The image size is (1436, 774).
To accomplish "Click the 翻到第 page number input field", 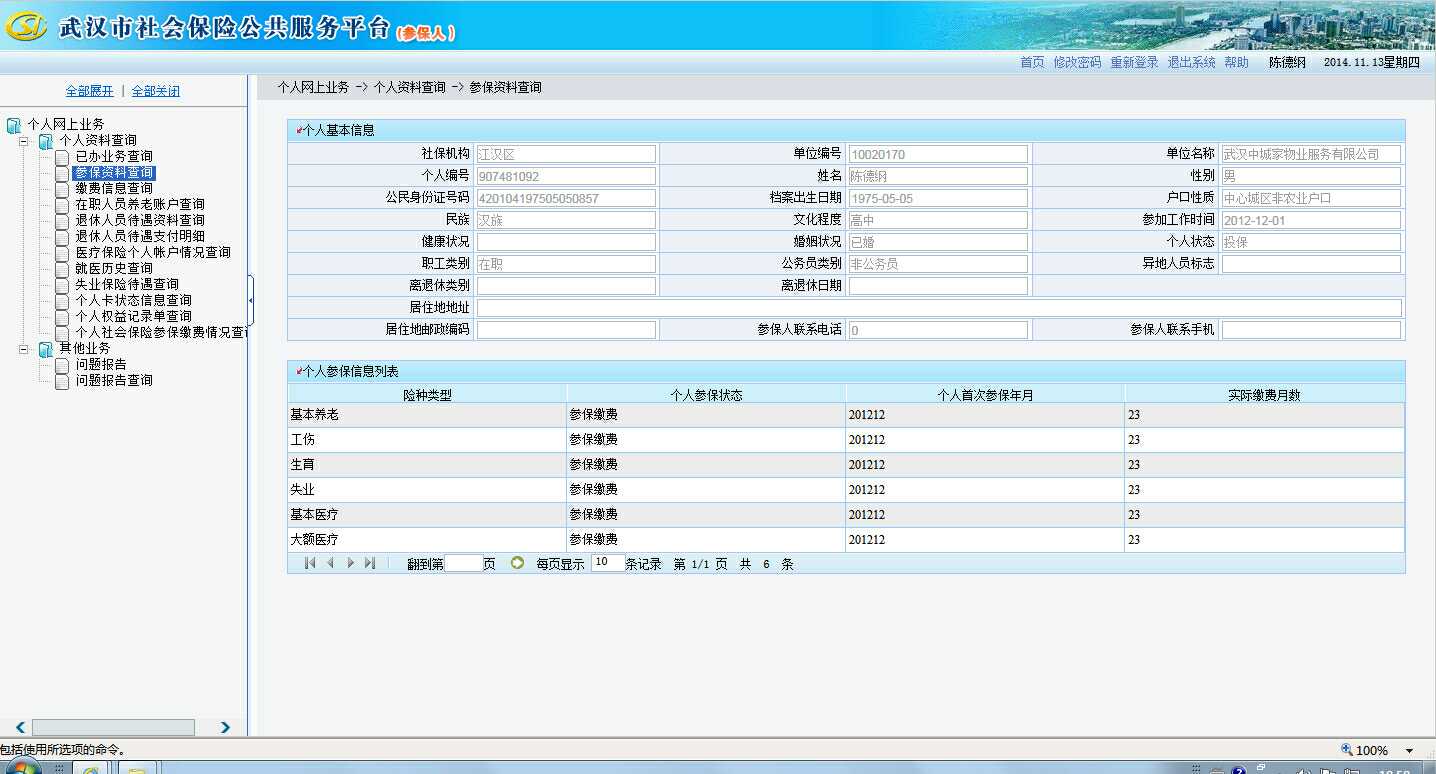I will point(463,564).
